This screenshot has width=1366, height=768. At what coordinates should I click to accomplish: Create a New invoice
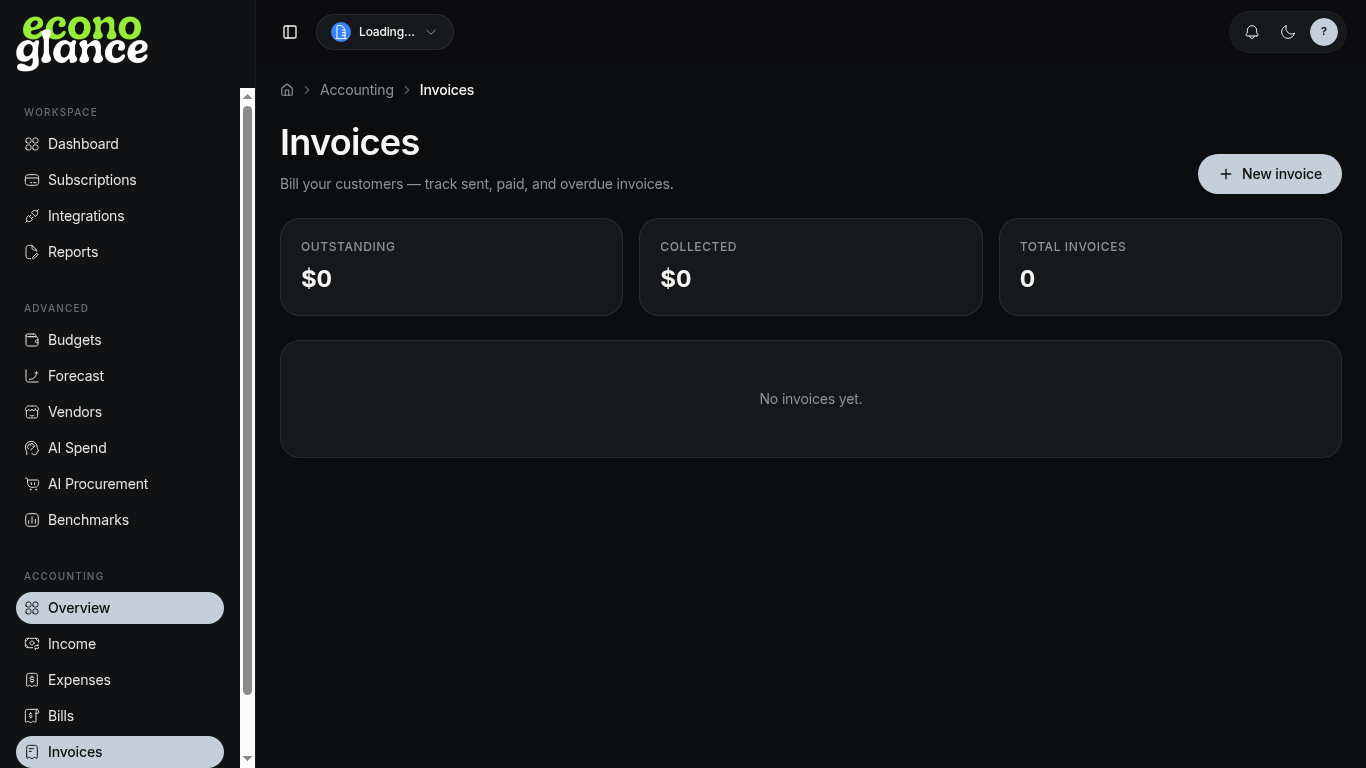1270,174
